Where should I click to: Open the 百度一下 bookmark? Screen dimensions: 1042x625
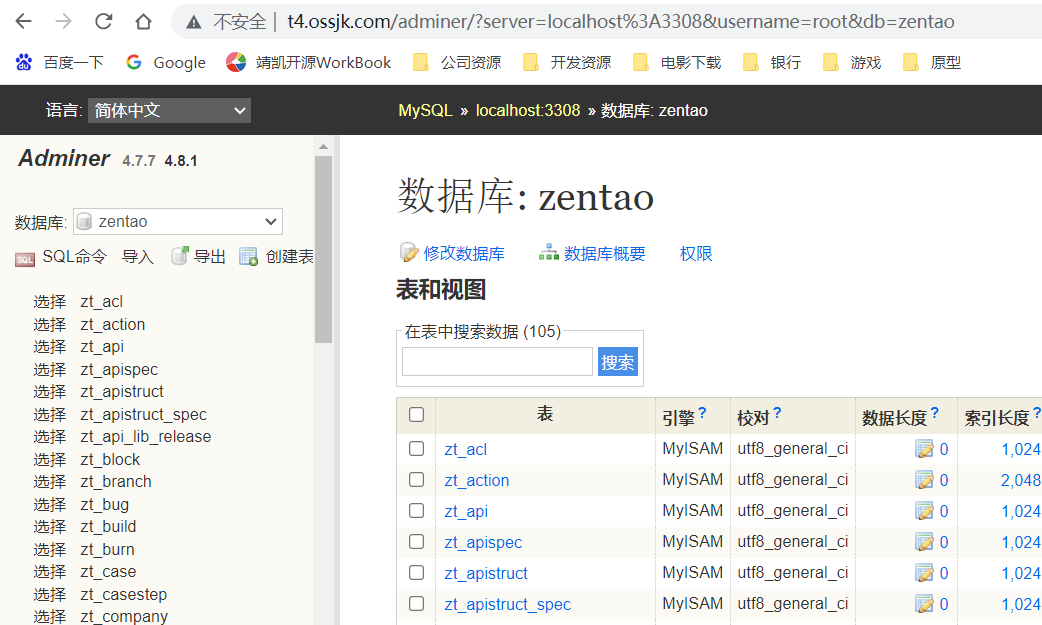pyautogui.click(x=60, y=63)
